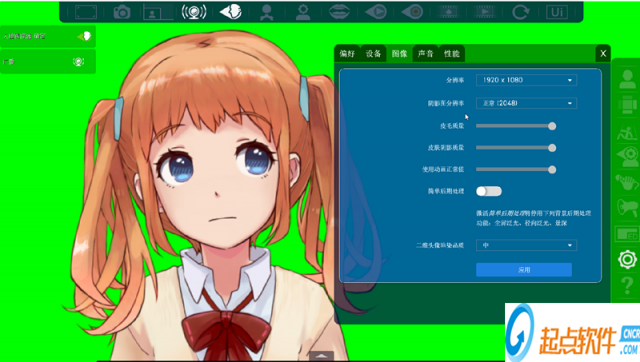The width and height of the screenshot is (640, 362).
Task: Open the puppet hand icon in right sidebar
Action: click(x=627, y=182)
